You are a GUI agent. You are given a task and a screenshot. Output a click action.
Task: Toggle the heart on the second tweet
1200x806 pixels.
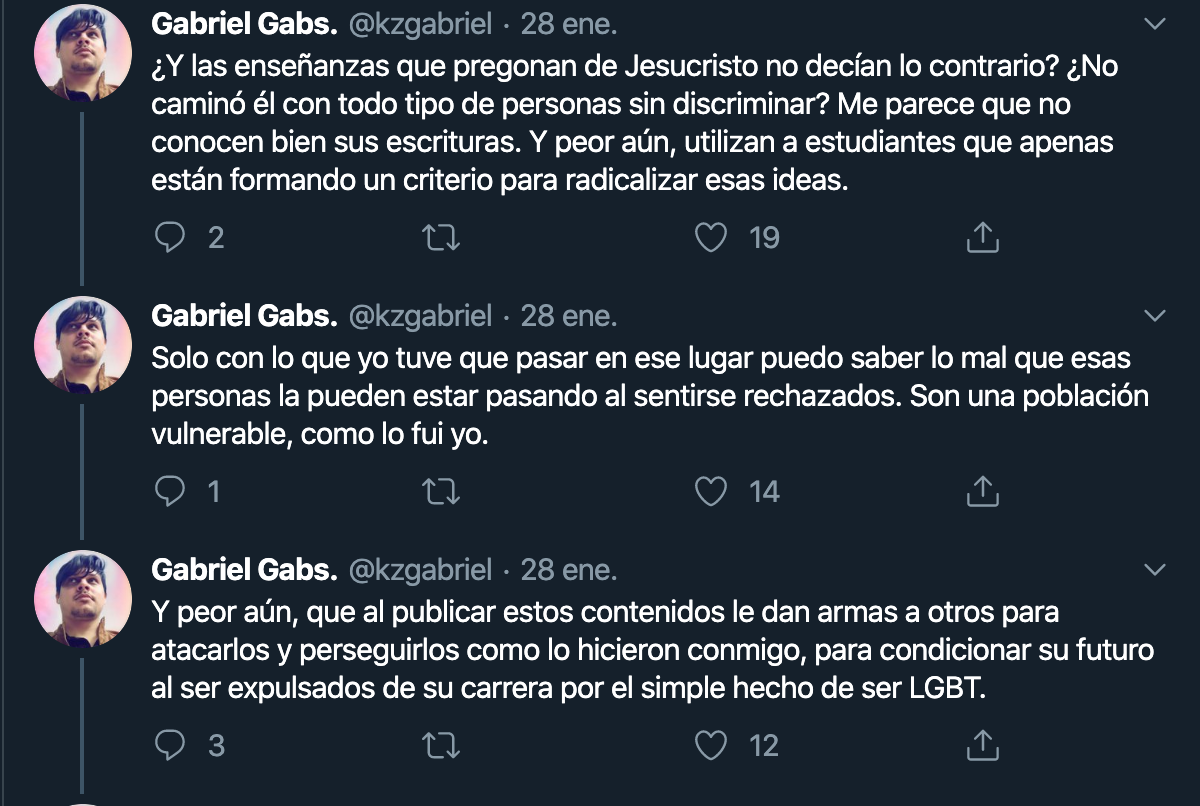coord(711,491)
